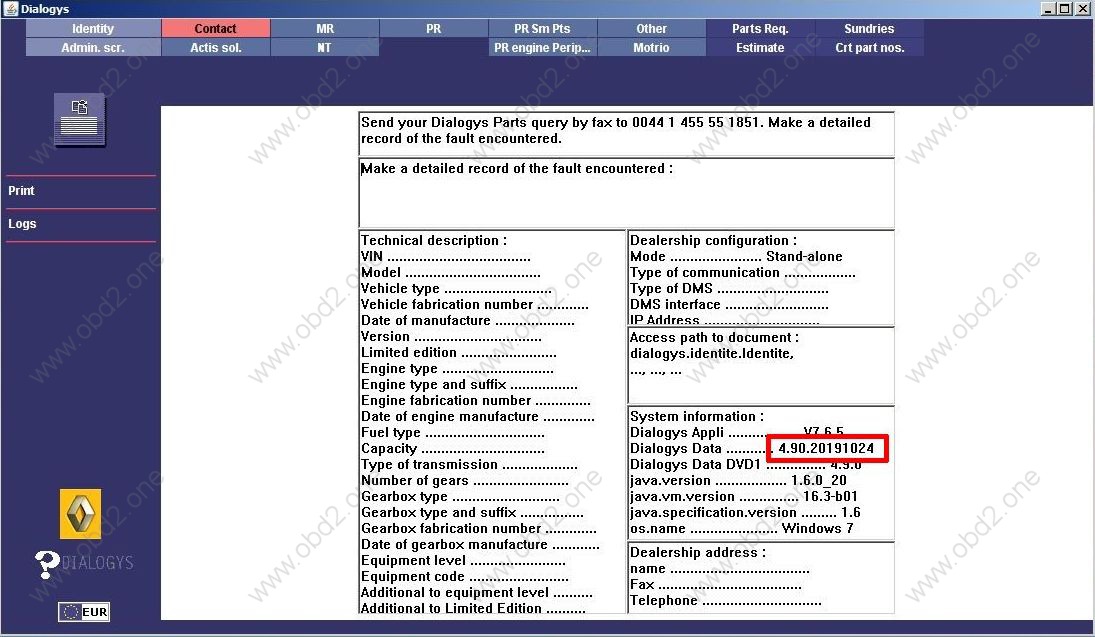Viewport: 1095px width, 637px height.
Task: Switch to the Other tab
Action: click(x=651, y=29)
